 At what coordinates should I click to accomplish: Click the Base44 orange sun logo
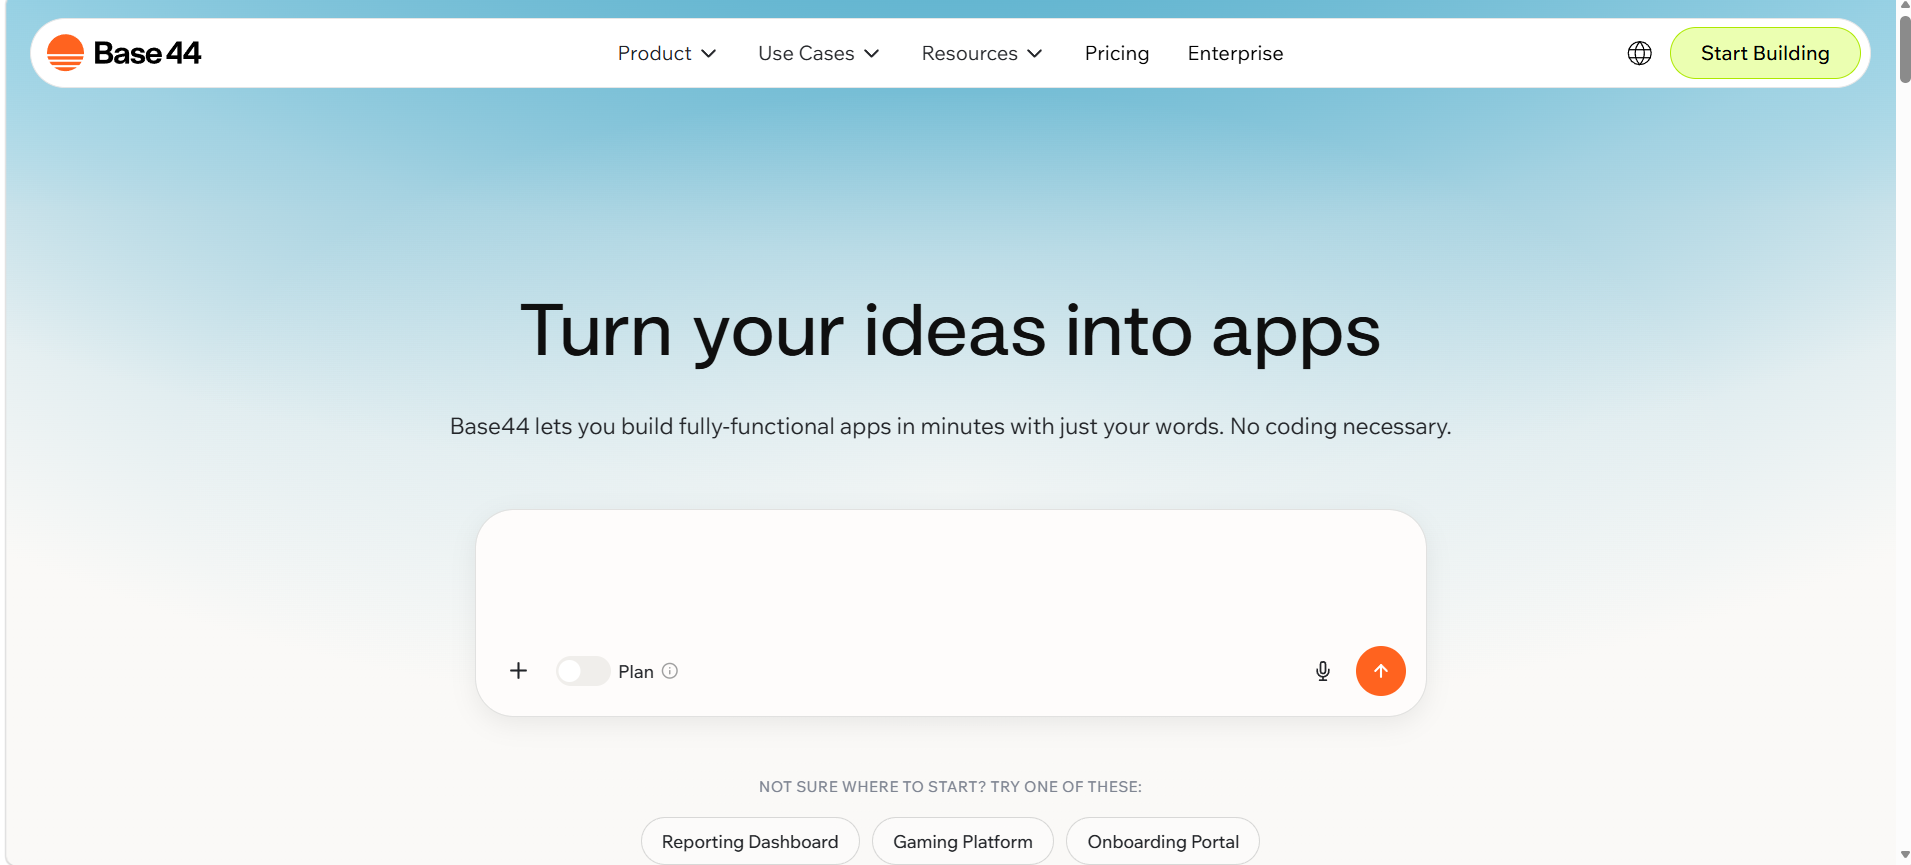click(65, 53)
